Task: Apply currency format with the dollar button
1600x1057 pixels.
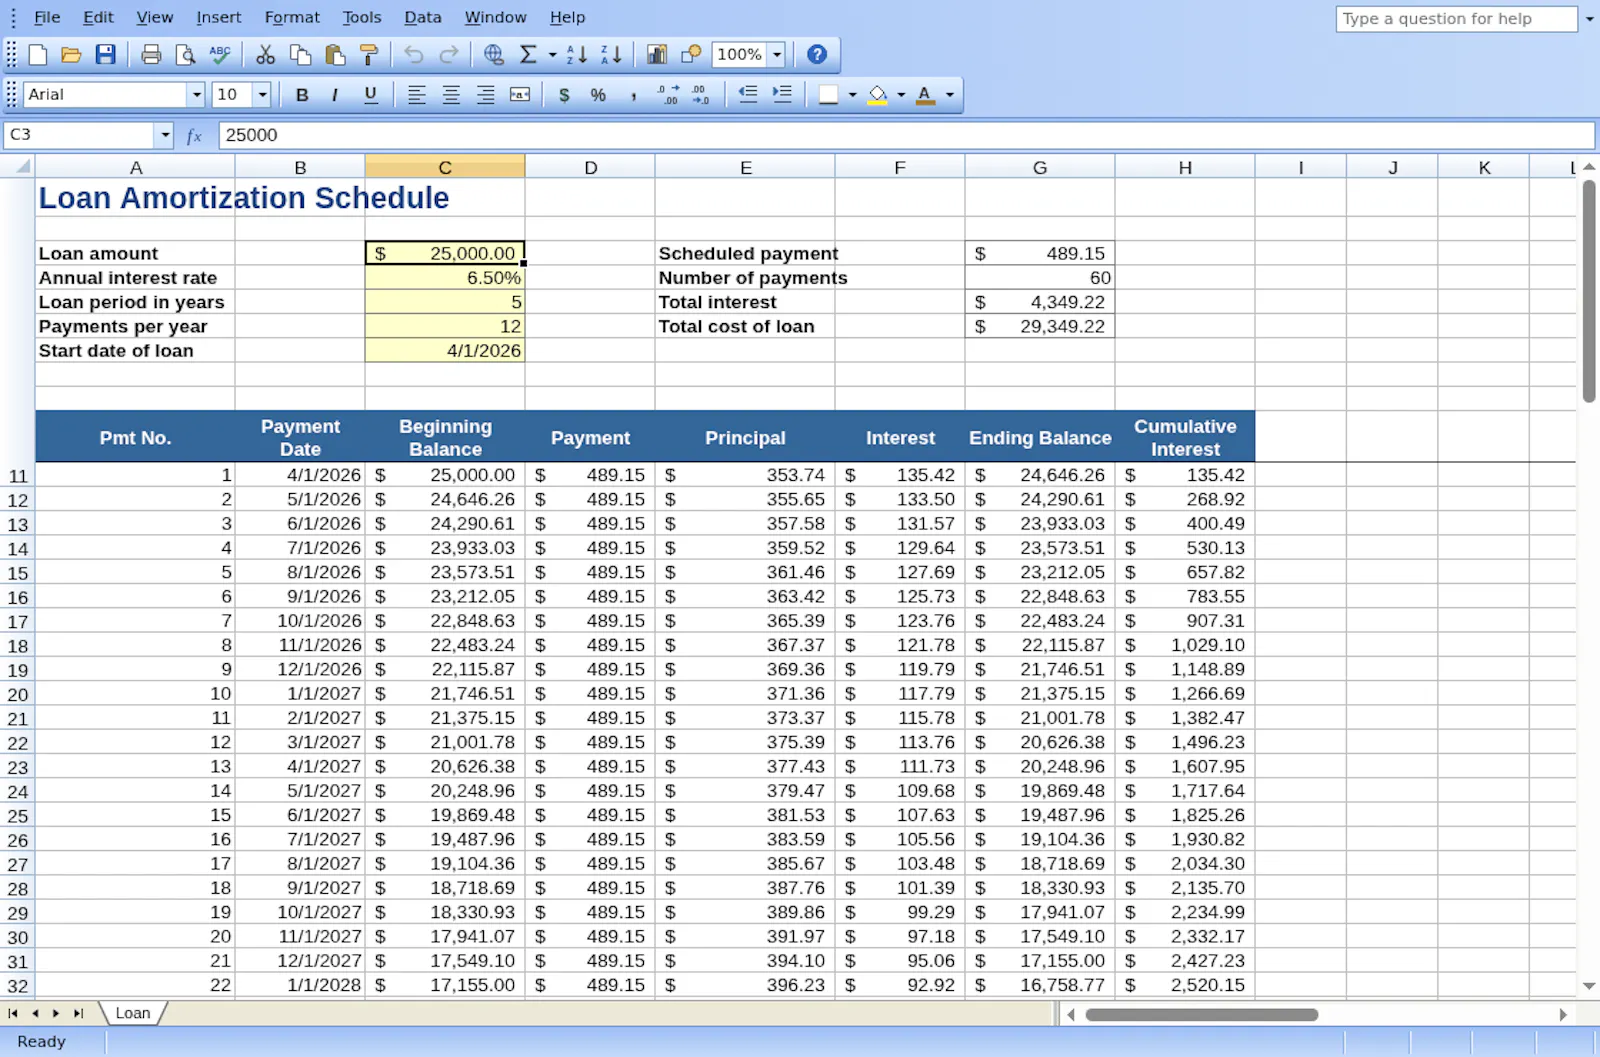Action: tap(564, 95)
